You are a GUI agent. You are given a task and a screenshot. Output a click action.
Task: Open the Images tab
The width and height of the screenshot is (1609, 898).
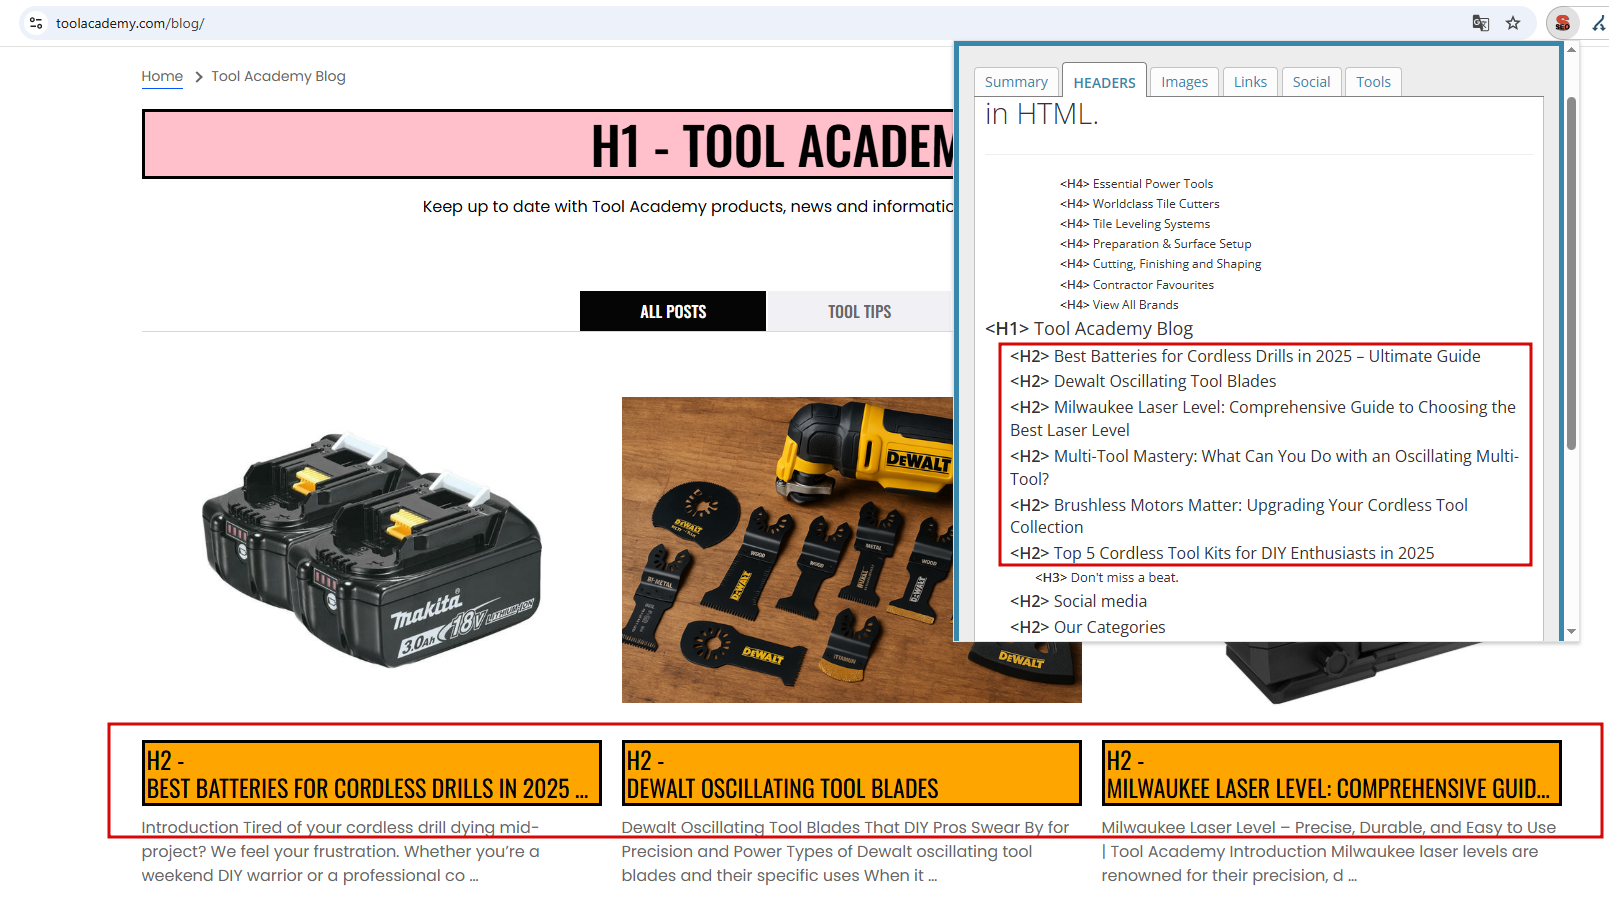pyautogui.click(x=1184, y=82)
